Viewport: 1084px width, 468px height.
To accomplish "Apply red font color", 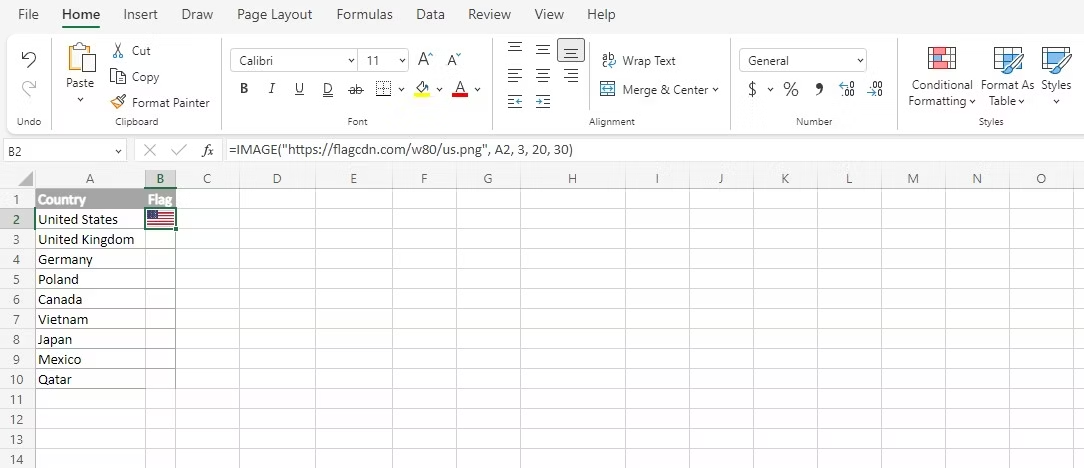I will [460, 89].
